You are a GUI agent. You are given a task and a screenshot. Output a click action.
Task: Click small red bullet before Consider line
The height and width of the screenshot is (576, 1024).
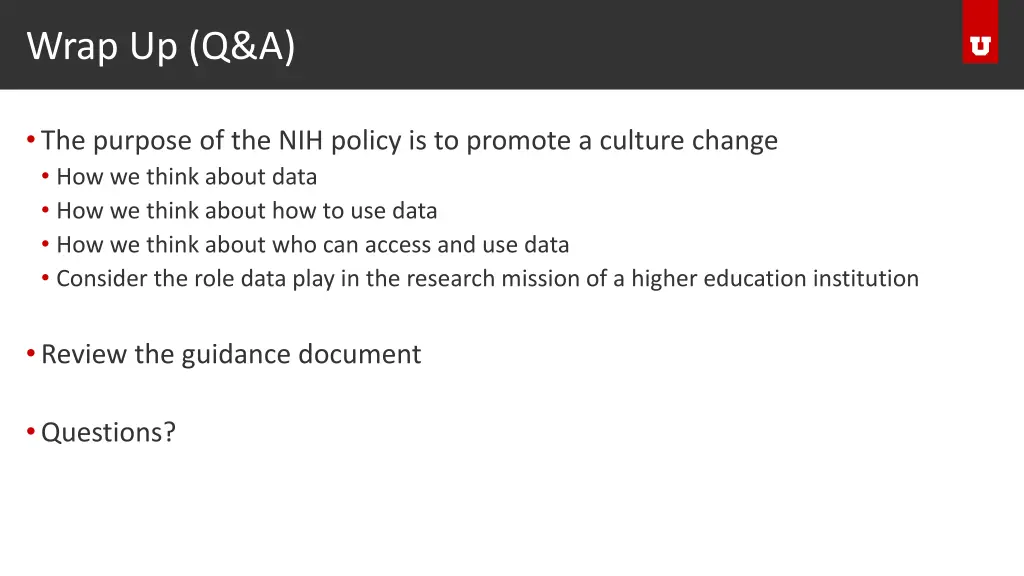click(45, 278)
